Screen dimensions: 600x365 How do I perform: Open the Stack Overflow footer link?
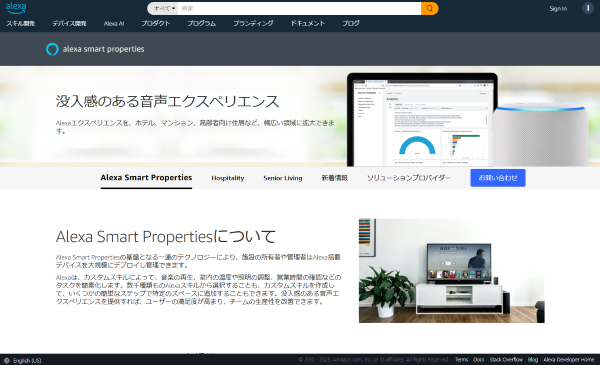(506, 360)
